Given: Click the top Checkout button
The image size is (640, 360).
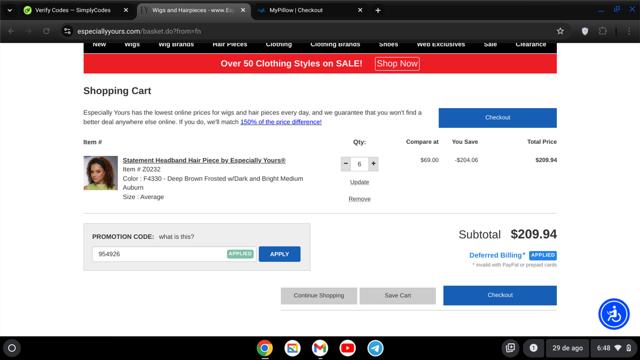Looking at the screenshot, I should pos(498,118).
